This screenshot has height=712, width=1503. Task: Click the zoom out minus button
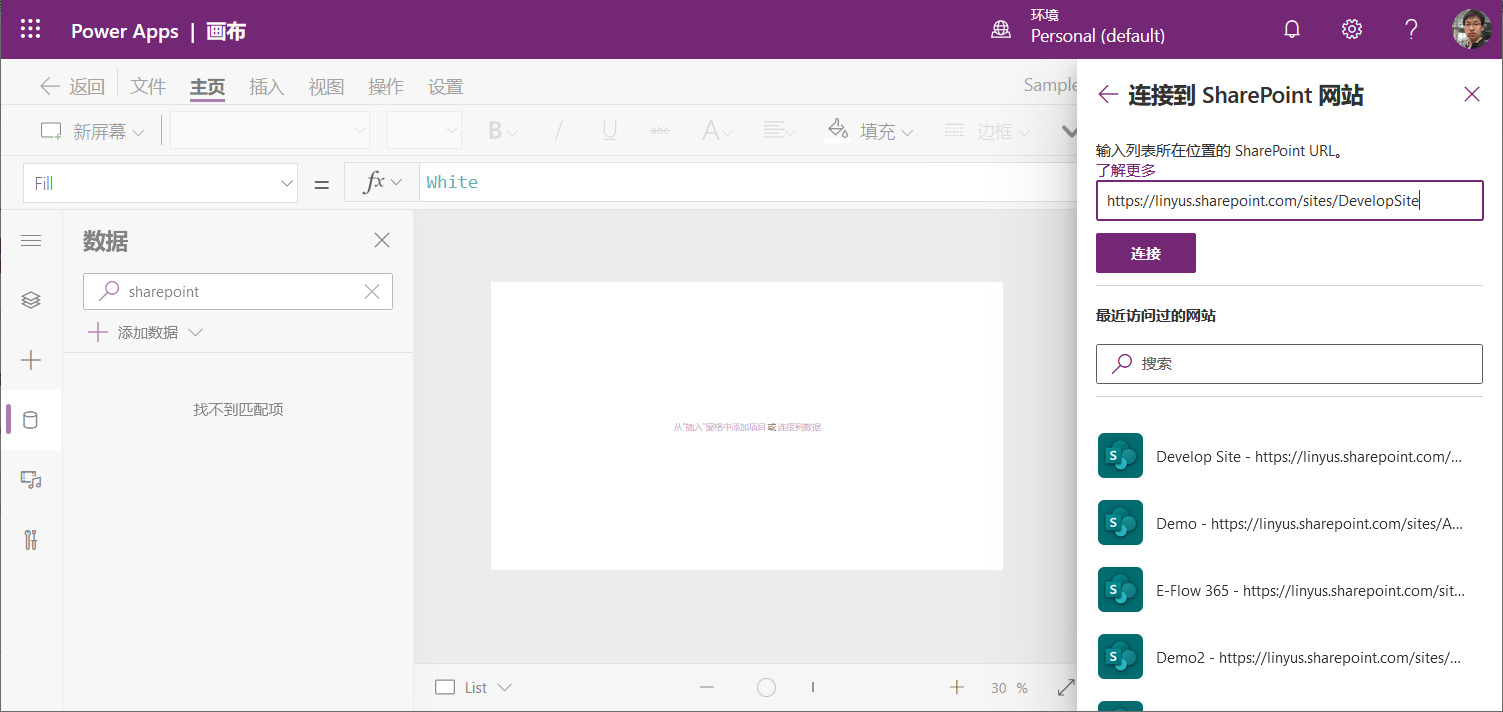pyautogui.click(x=707, y=687)
